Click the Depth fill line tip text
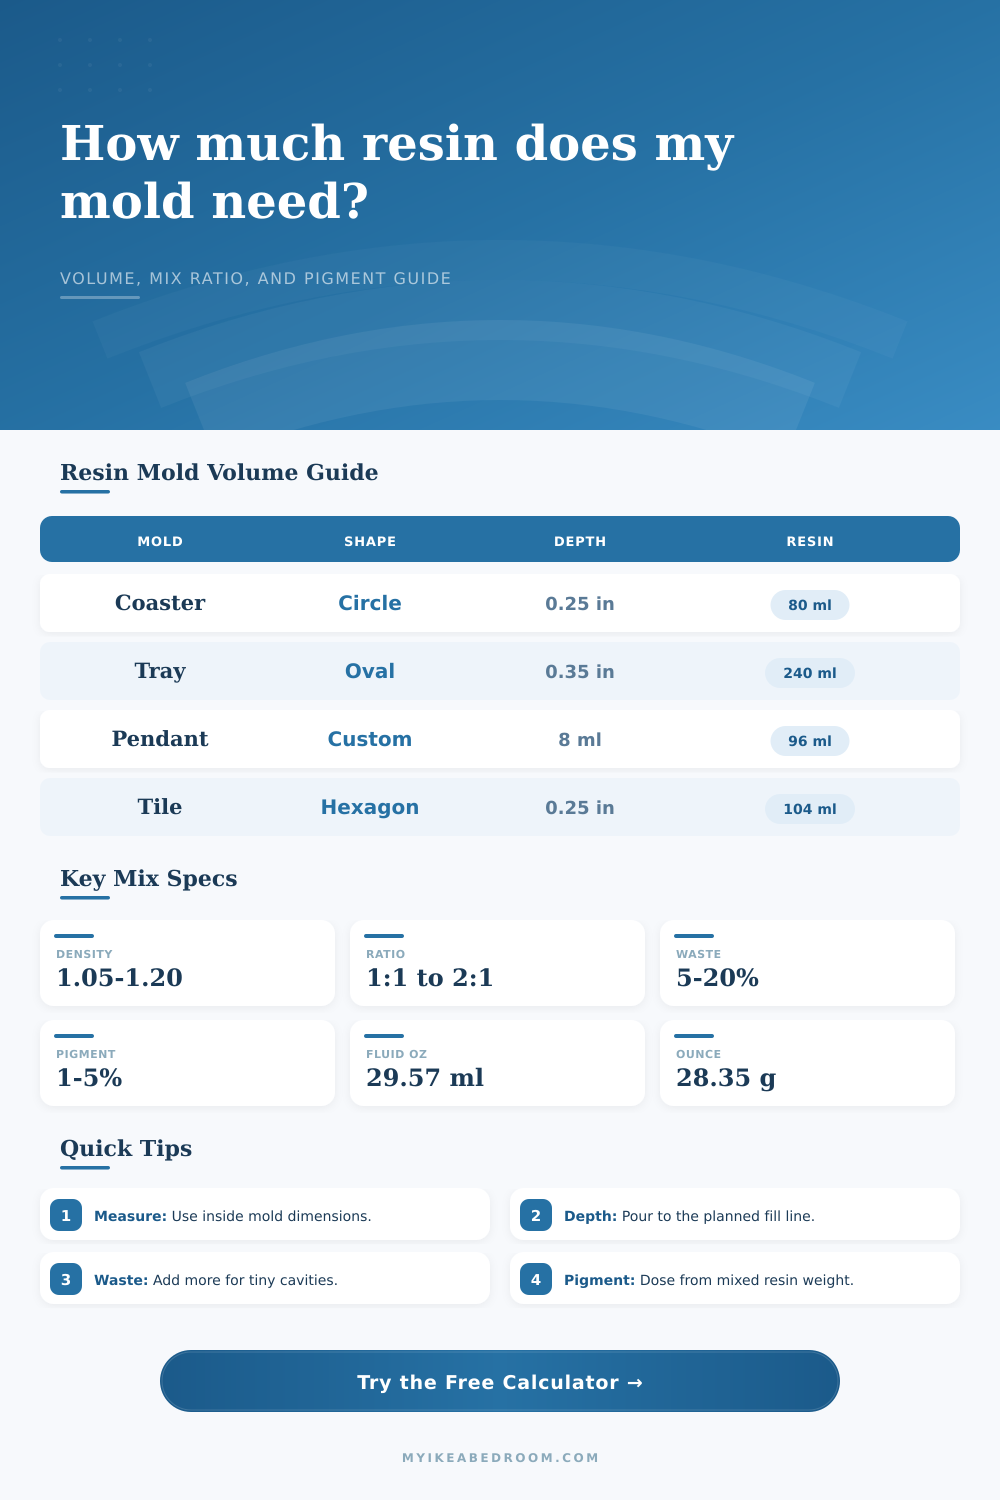This screenshot has width=1000, height=1500. (689, 1216)
